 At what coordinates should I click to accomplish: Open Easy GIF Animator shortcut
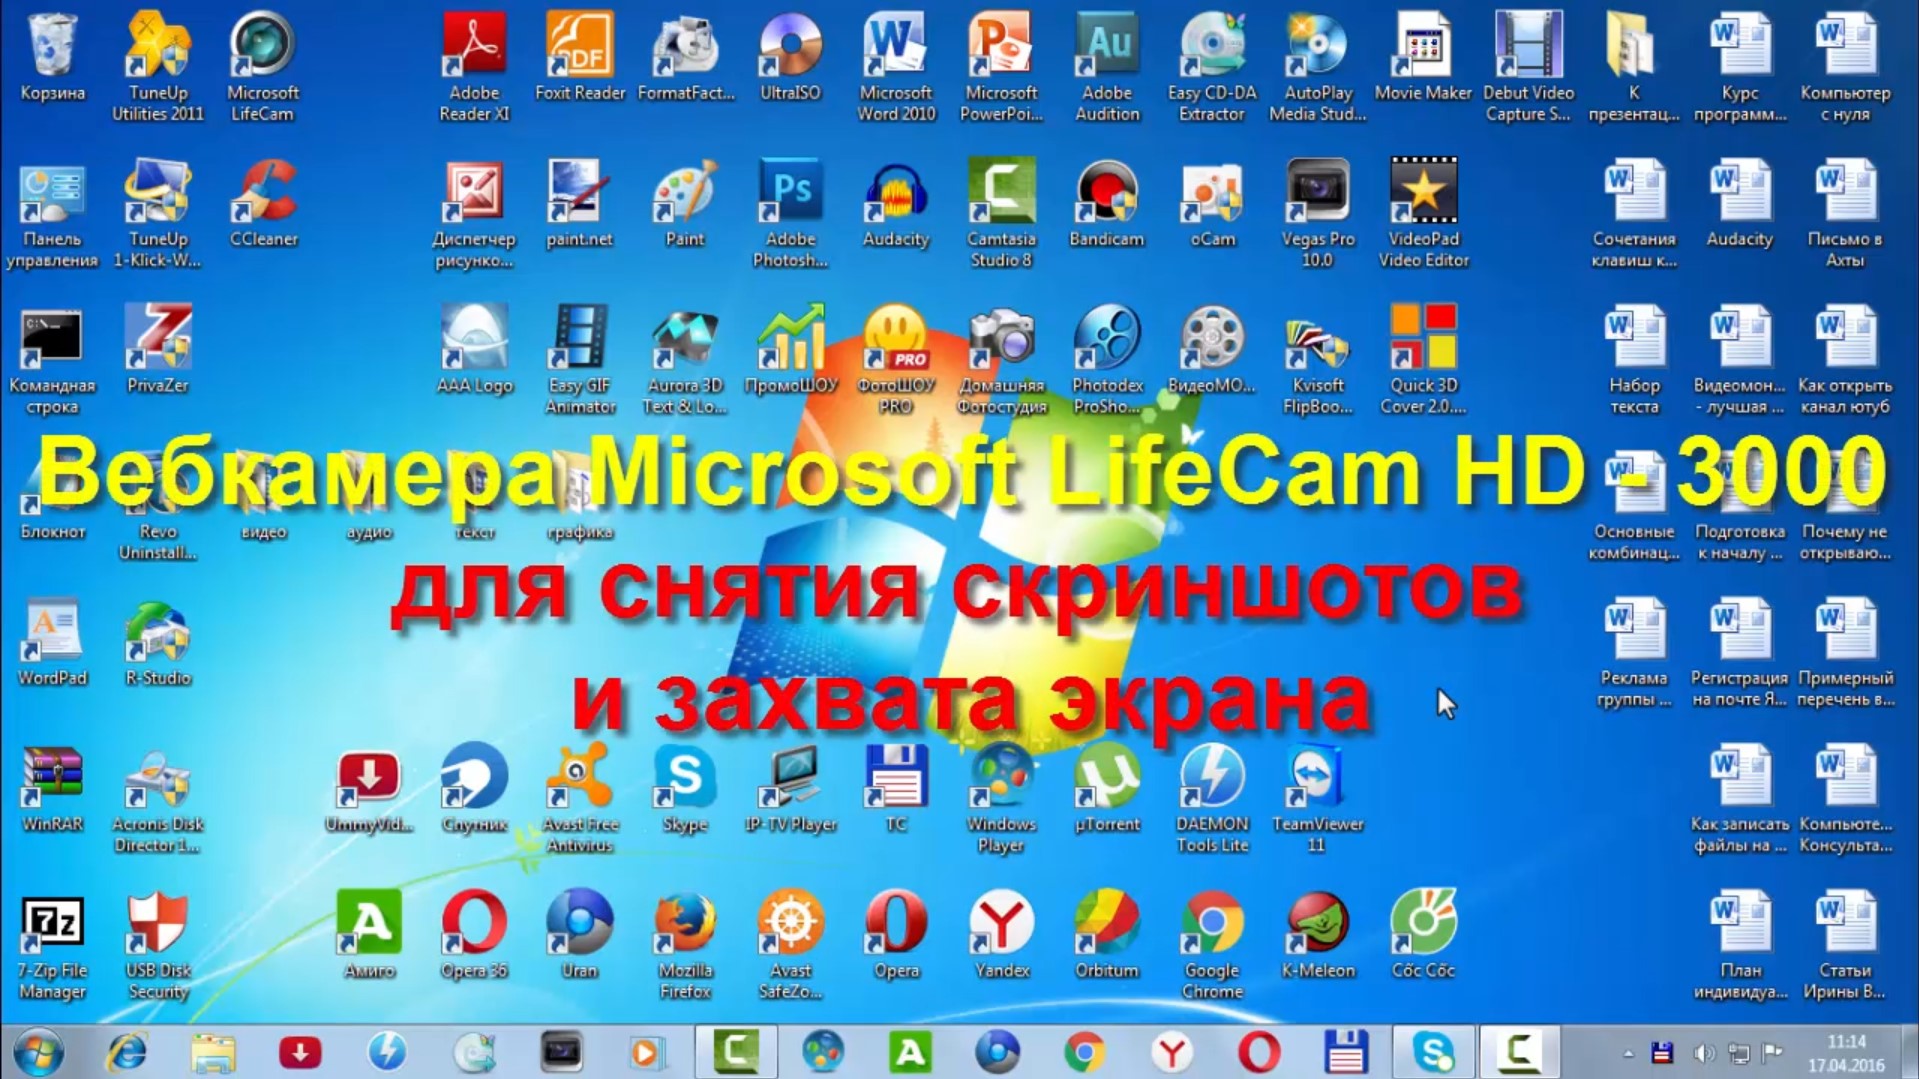click(x=580, y=358)
